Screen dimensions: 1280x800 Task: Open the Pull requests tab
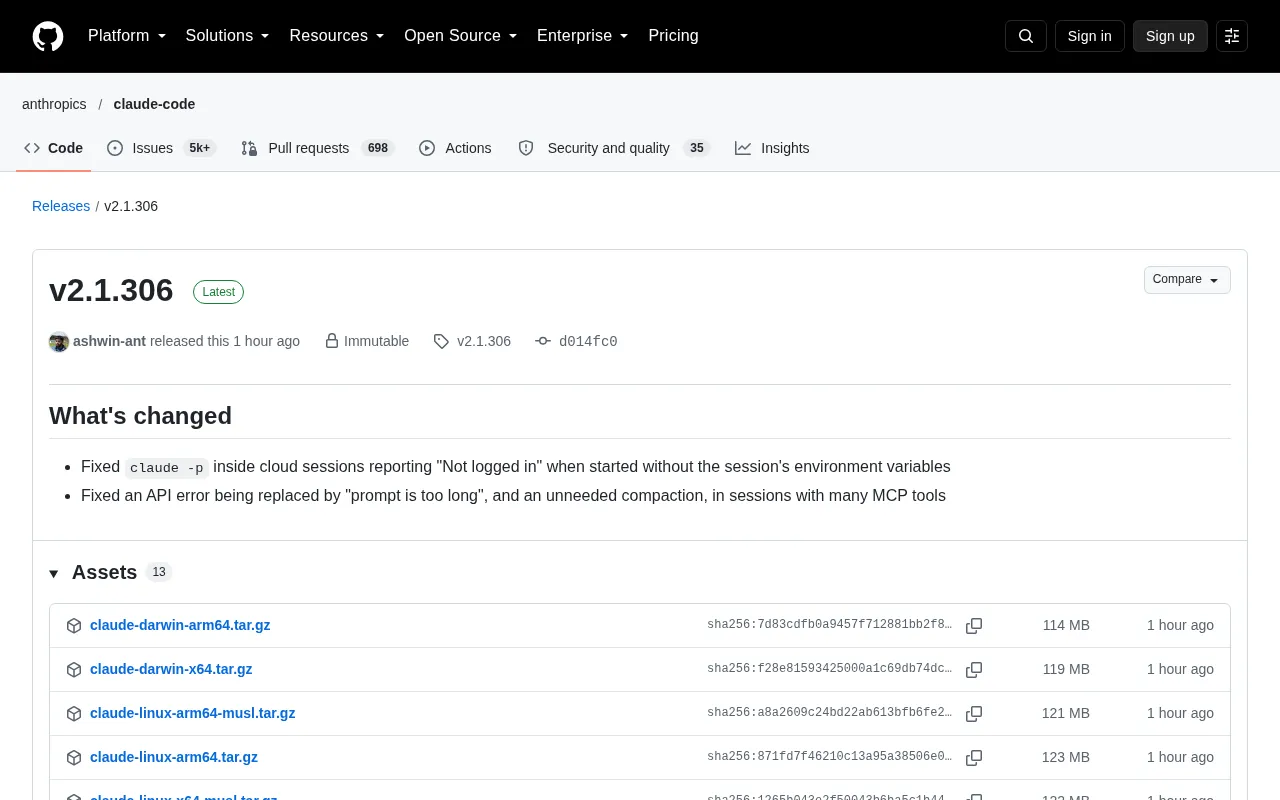(318, 148)
